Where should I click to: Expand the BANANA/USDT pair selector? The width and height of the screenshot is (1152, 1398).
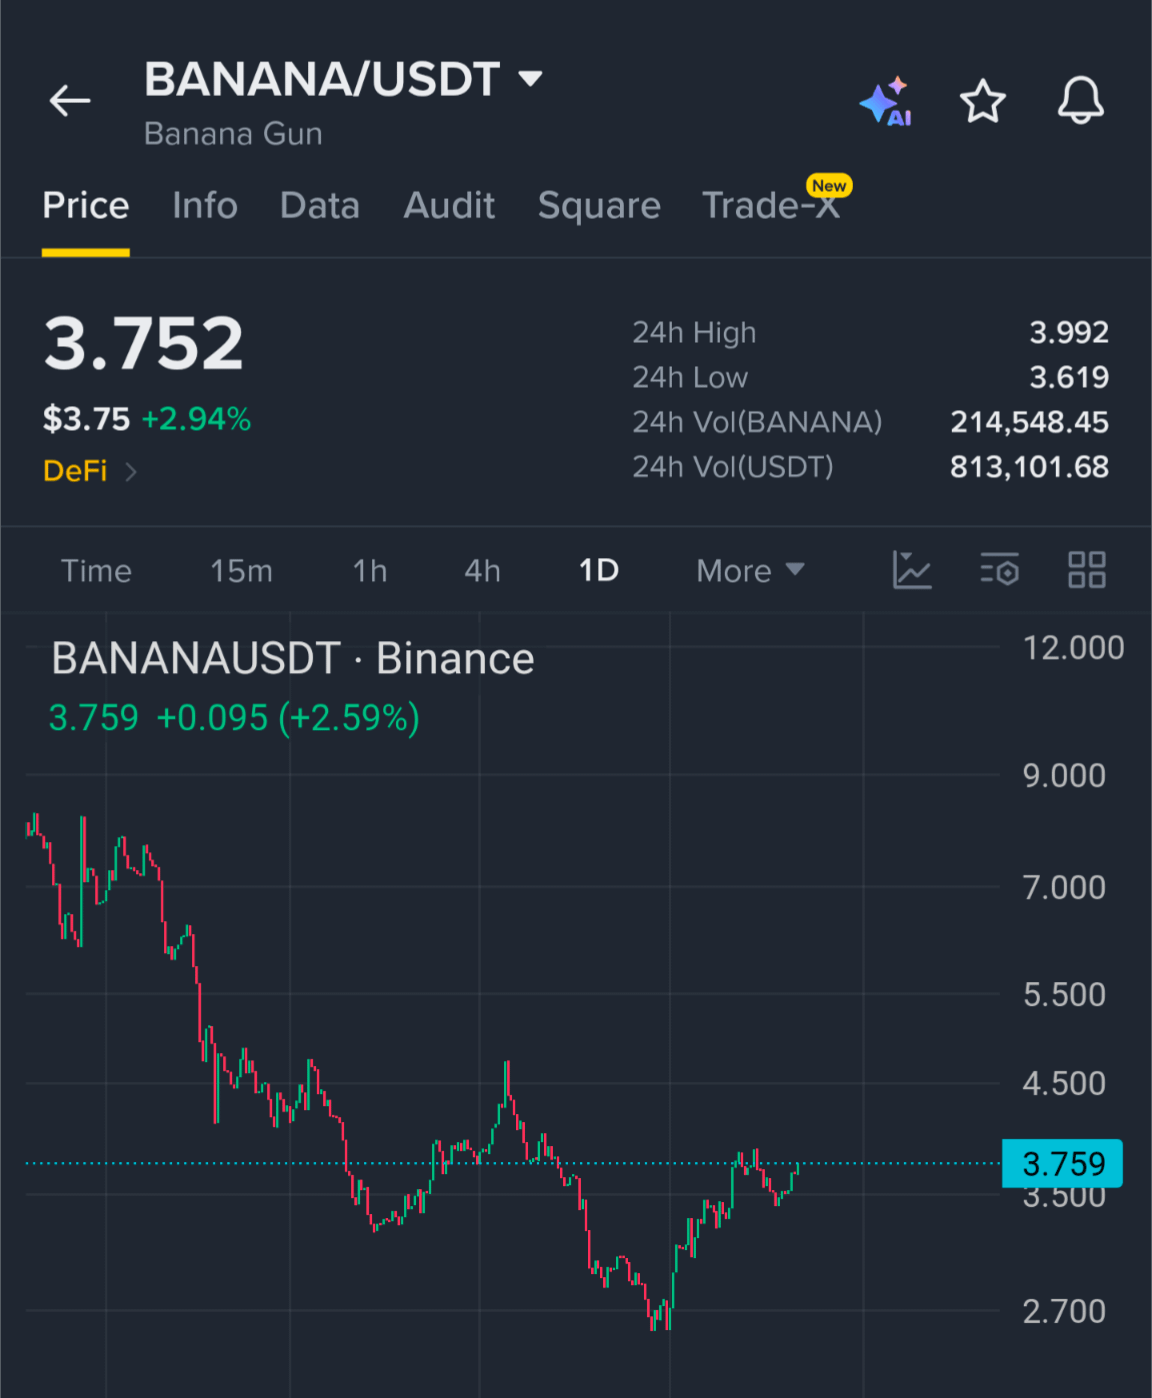(x=530, y=78)
